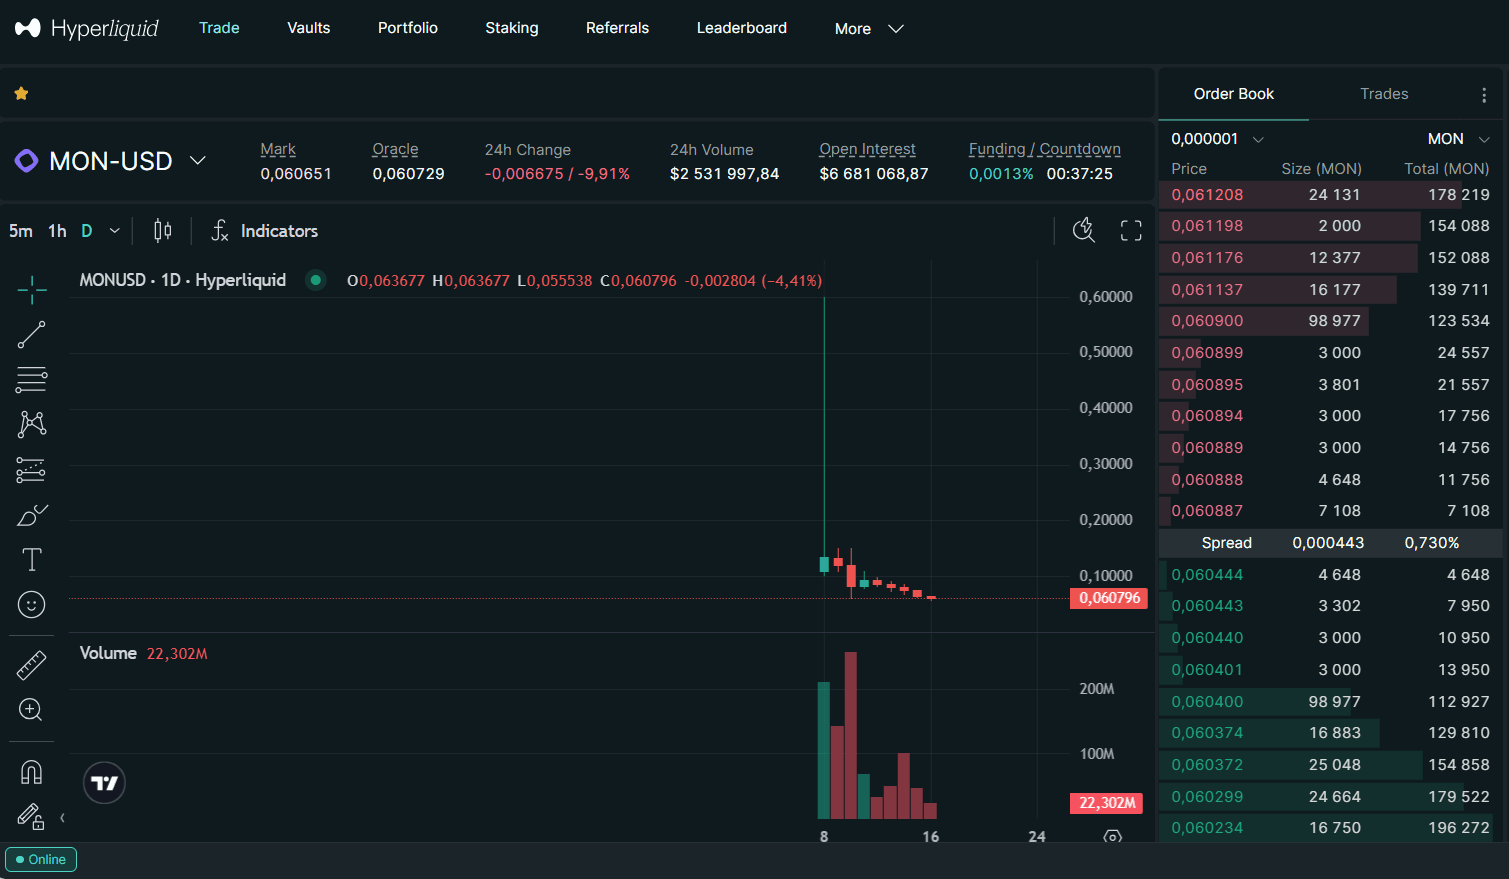
Task: Click the TradingView logo on chart
Action: point(105,783)
